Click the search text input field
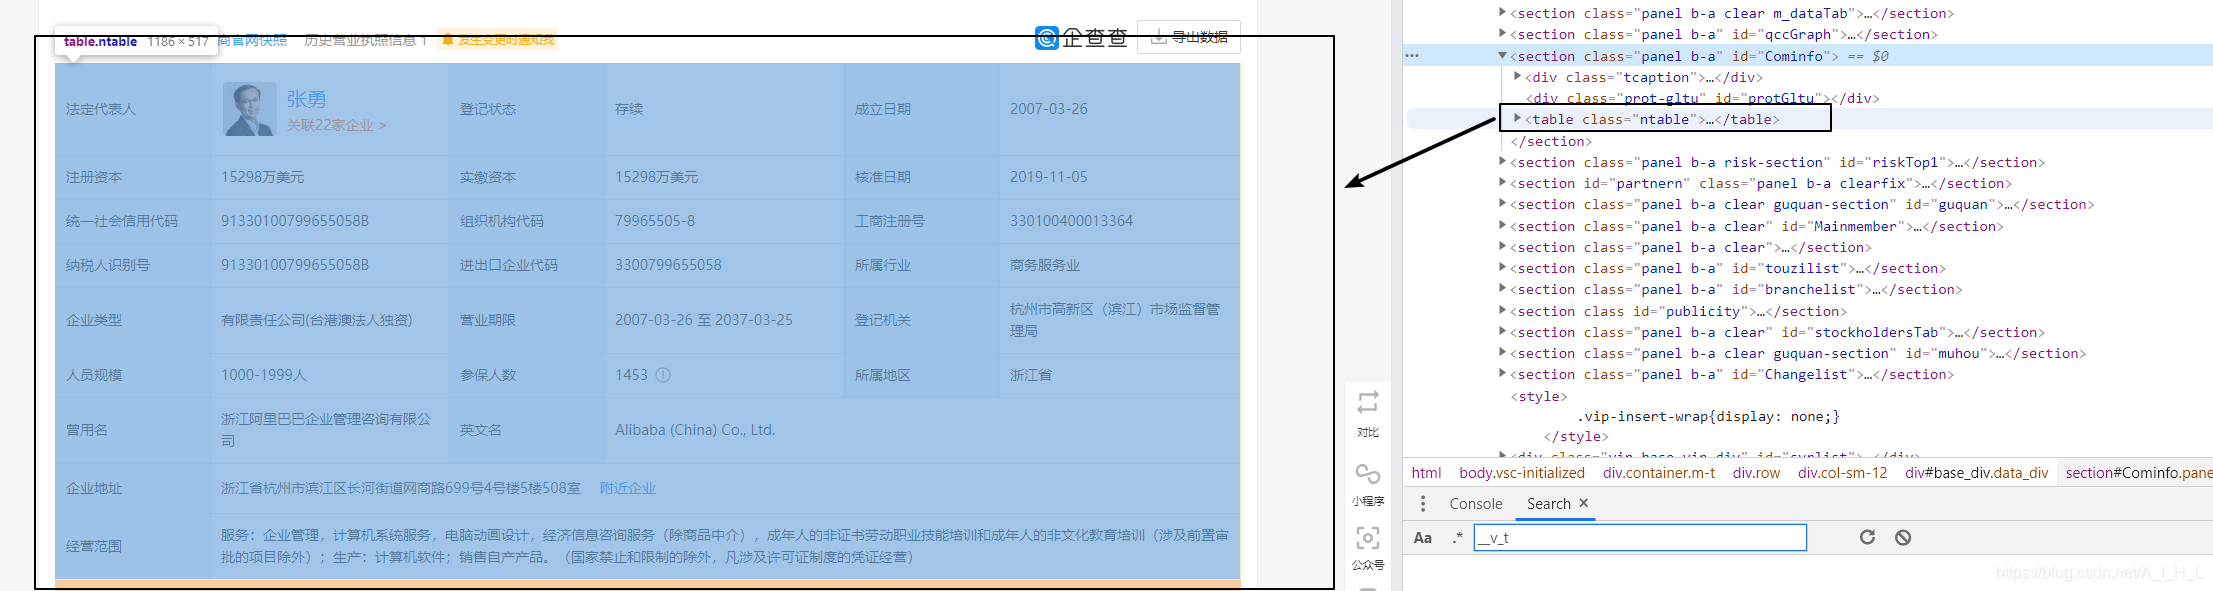The width and height of the screenshot is (2213, 591). tap(1640, 537)
